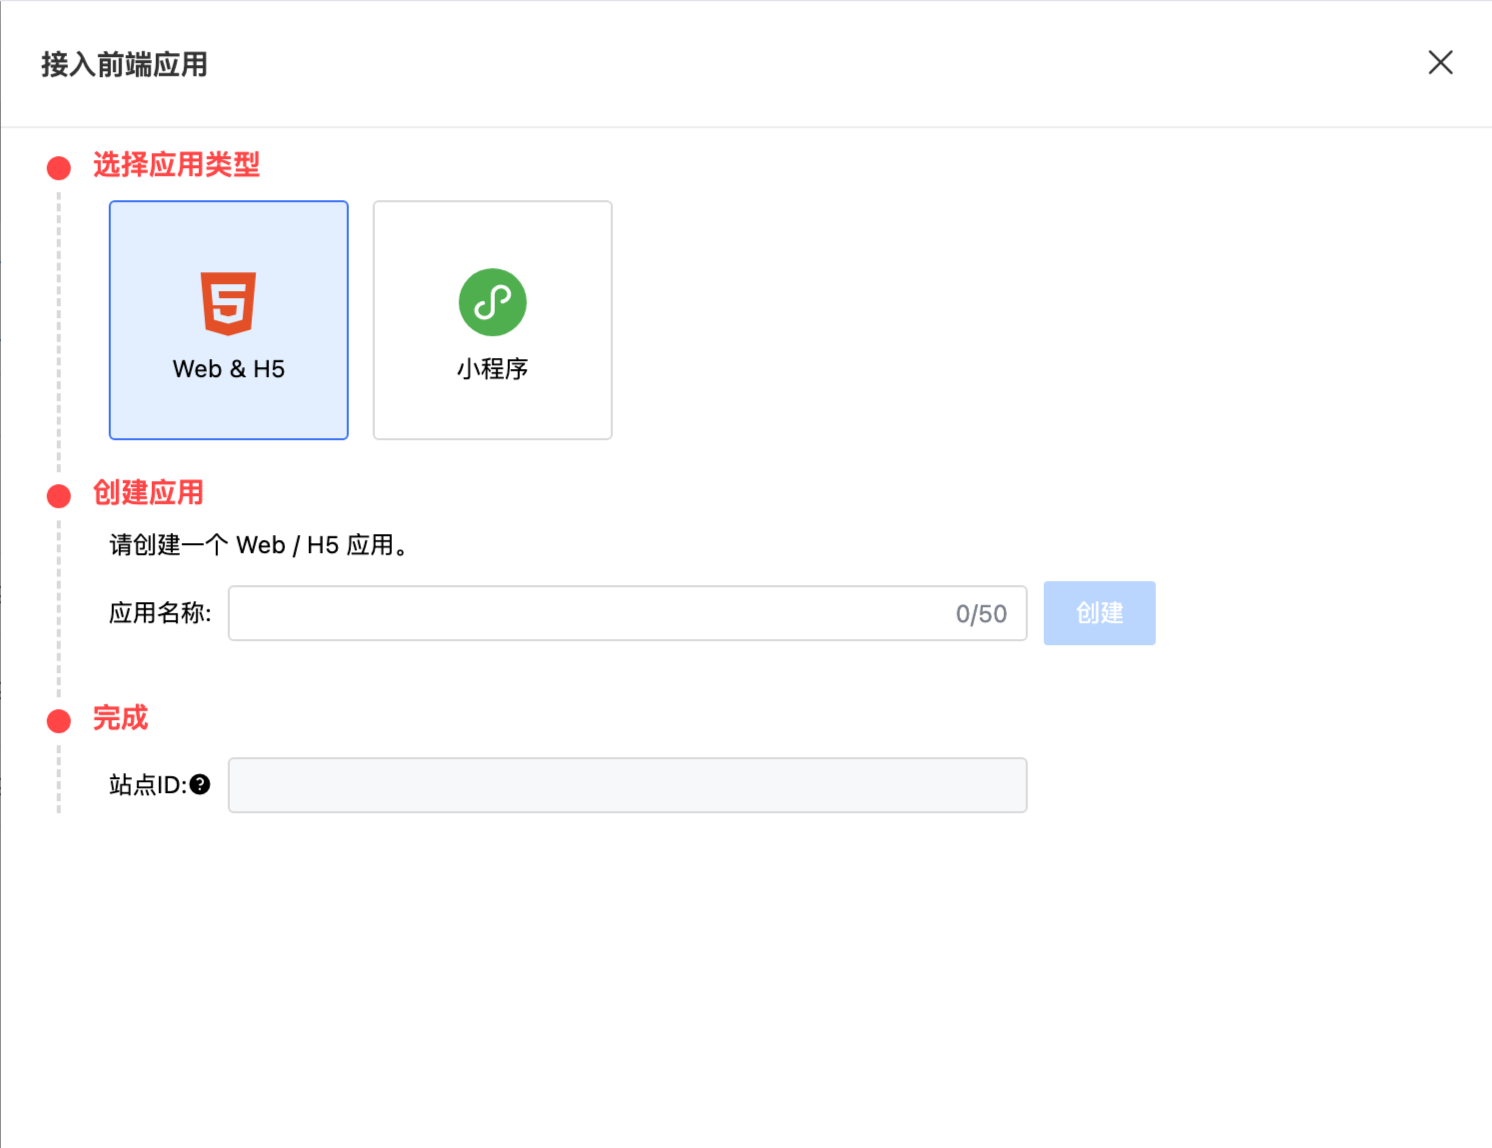Image resolution: width=1492 pixels, height=1148 pixels.
Task: Close the 接入前端应用 dialog
Action: coord(1440,62)
